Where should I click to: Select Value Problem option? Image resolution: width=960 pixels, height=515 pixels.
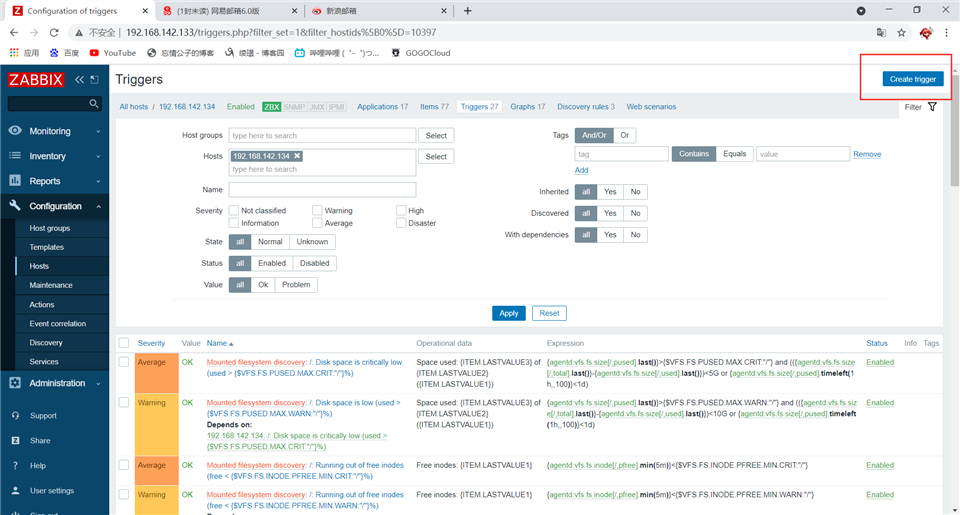pos(296,285)
